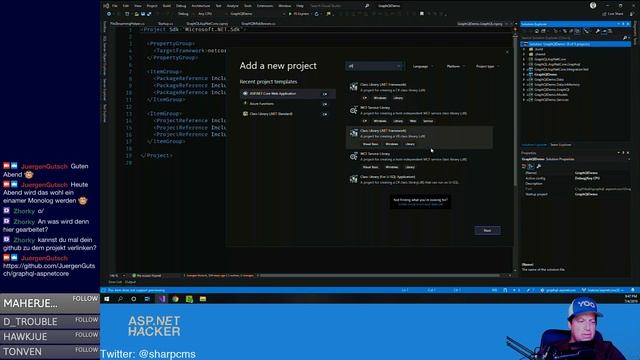This screenshot has height=360, width=640.
Task: Click the Active config row in Properties
Action: click(x=576, y=178)
